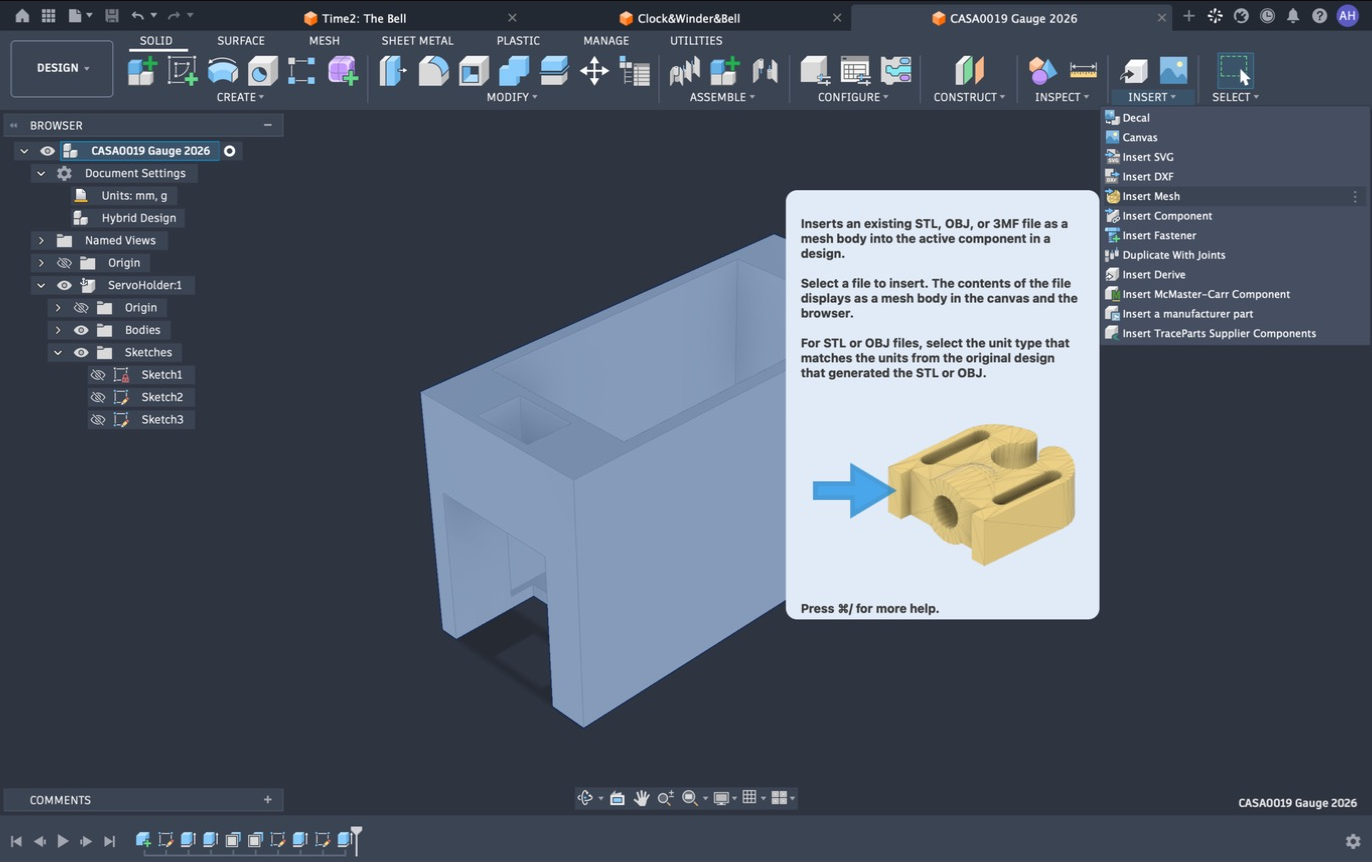The width and height of the screenshot is (1372, 862).
Task: Jump to timeline beginning
Action: click(16, 842)
